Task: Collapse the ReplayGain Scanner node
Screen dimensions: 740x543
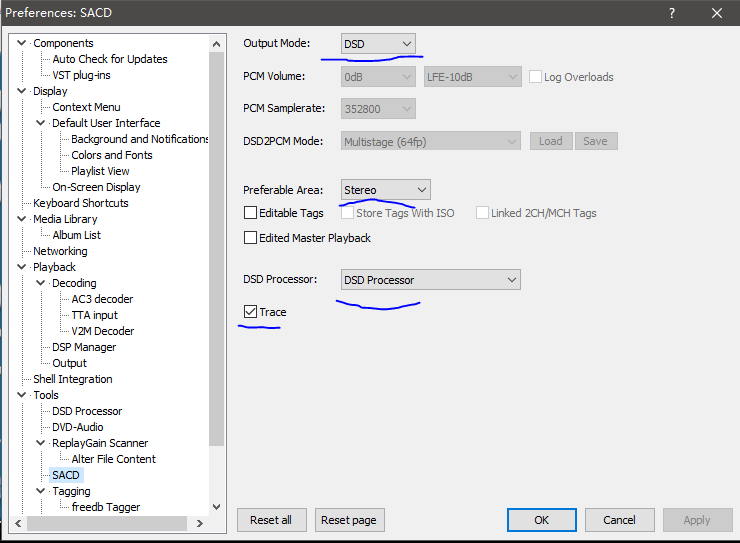Action: [x=41, y=443]
